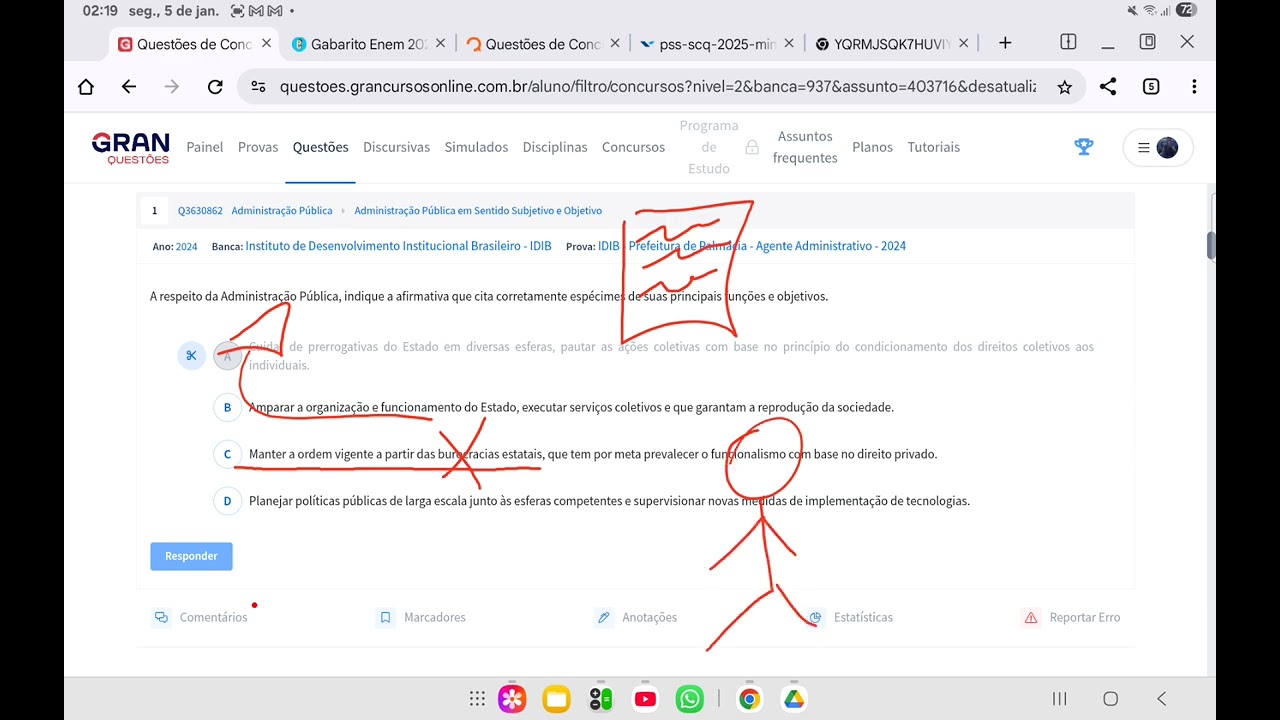
Task: Open Chrome from the taskbar
Action: [749, 699]
